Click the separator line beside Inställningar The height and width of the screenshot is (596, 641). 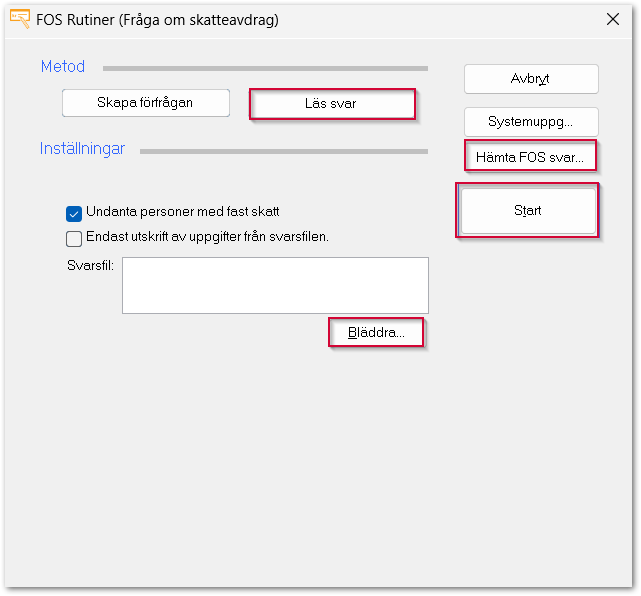pyautogui.click(x=284, y=152)
